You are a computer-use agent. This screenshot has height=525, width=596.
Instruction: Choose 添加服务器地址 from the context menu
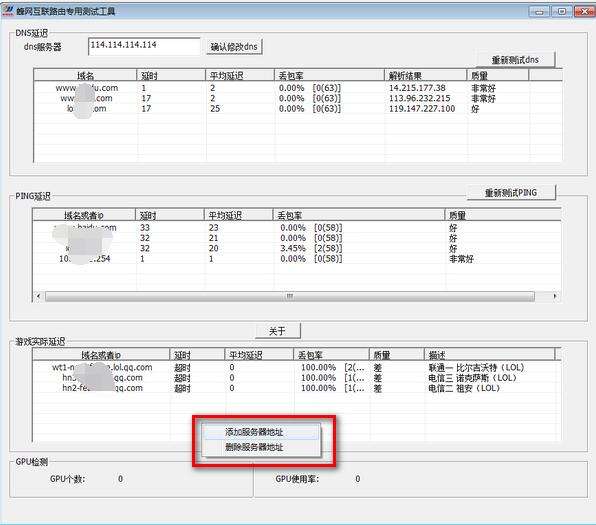click(x=261, y=432)
